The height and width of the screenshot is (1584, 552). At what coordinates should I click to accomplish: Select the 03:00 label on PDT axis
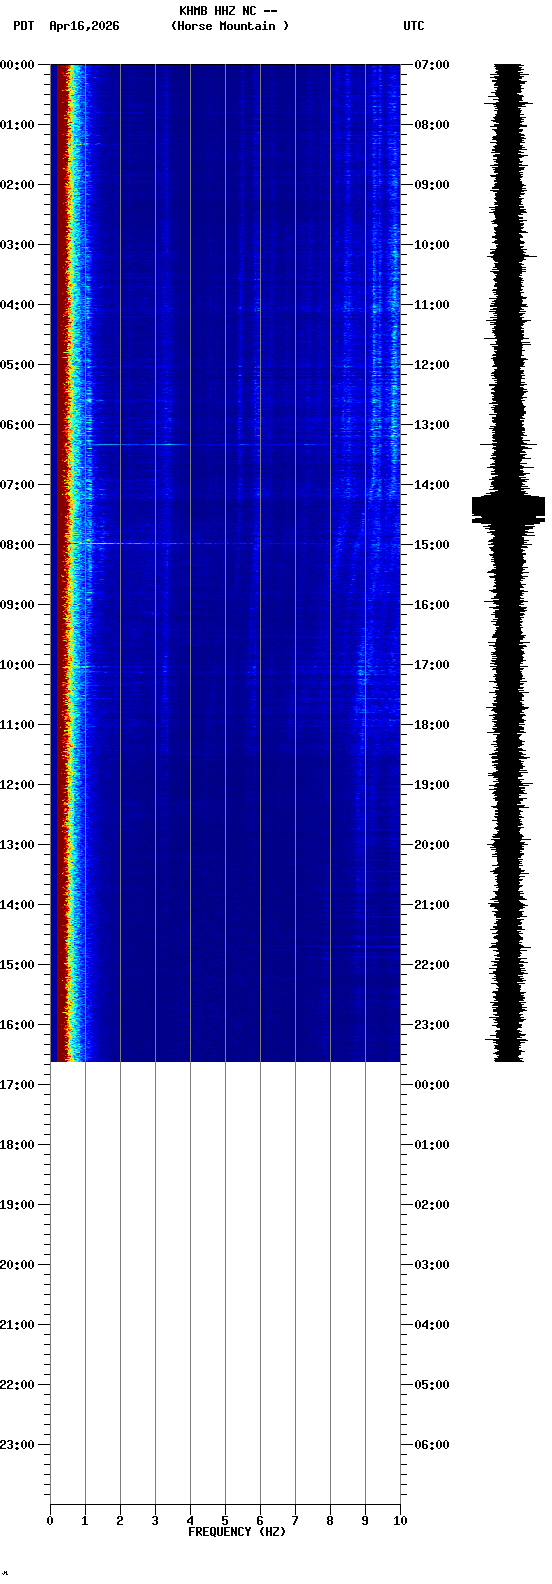pyautogui.click(x=17, y=245)
